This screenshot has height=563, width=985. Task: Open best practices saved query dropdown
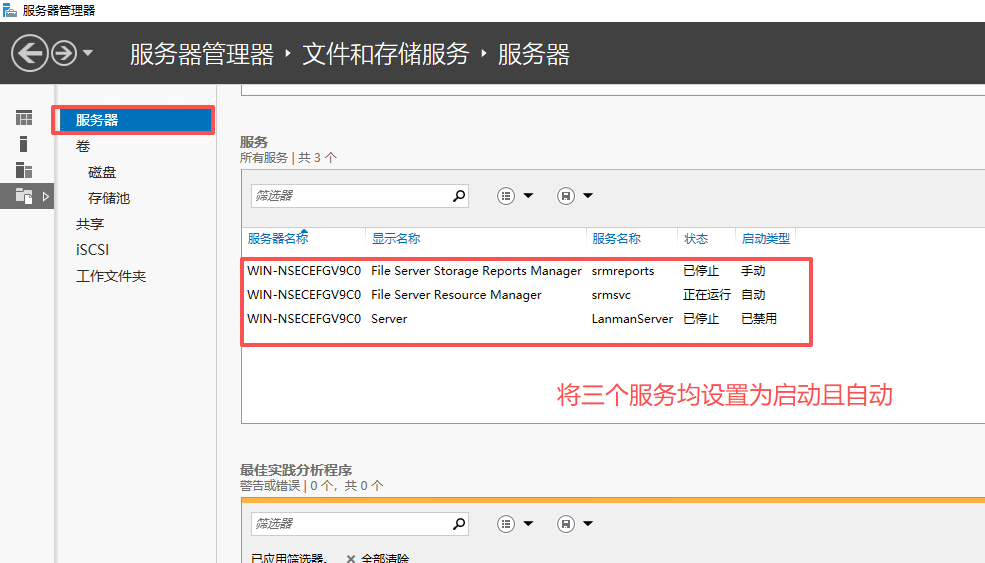pyautogui.click(x=575, y=523)
